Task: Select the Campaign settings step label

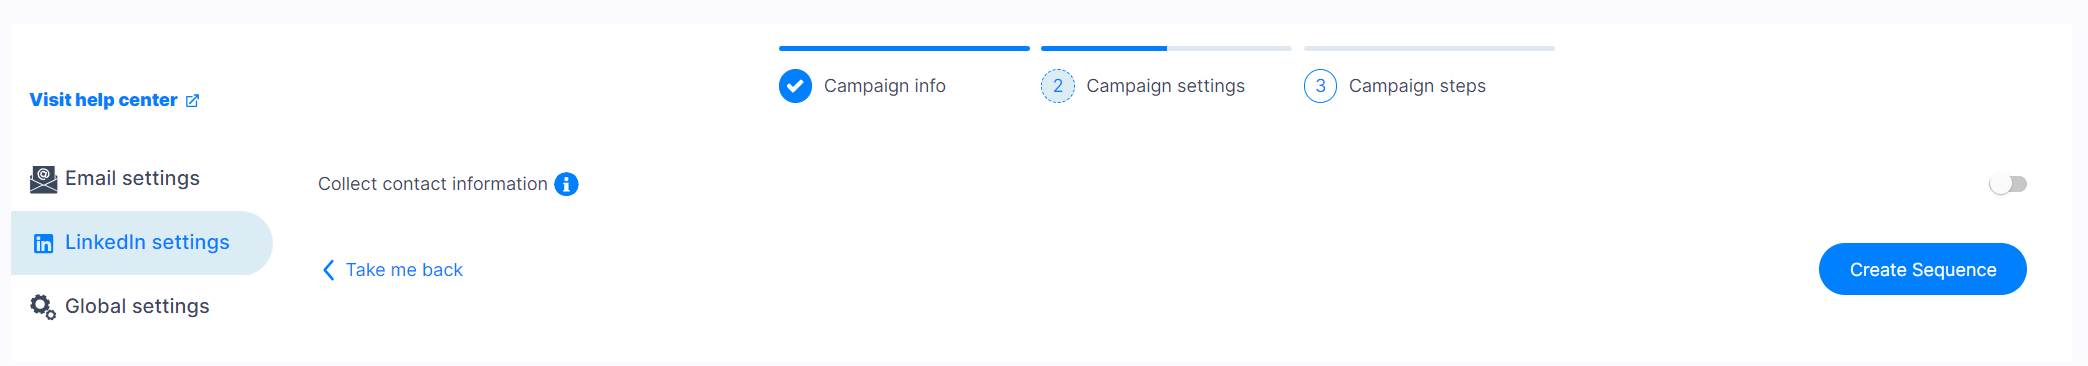Action: tap(1165, 86)
